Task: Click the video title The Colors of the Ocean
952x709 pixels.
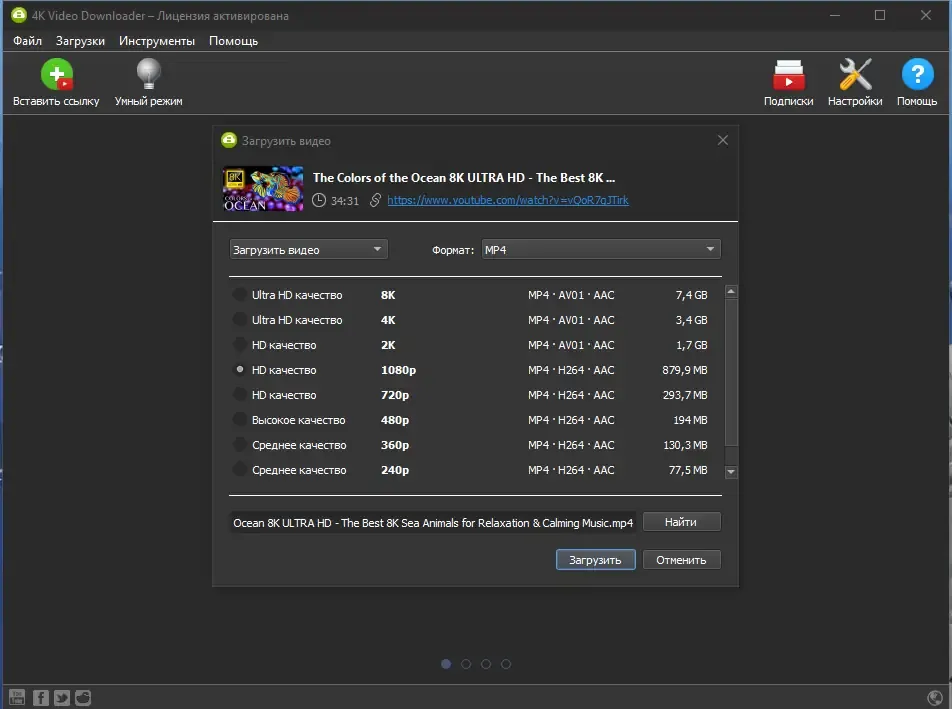Action: 464,178
